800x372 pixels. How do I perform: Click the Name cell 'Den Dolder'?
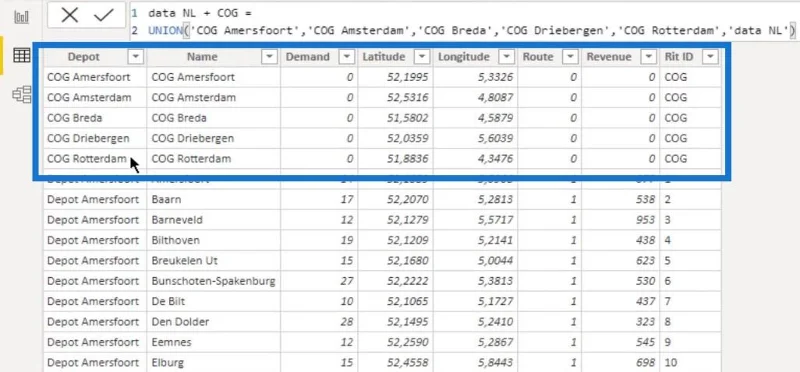pyautogui.click(x=213, y=322)
